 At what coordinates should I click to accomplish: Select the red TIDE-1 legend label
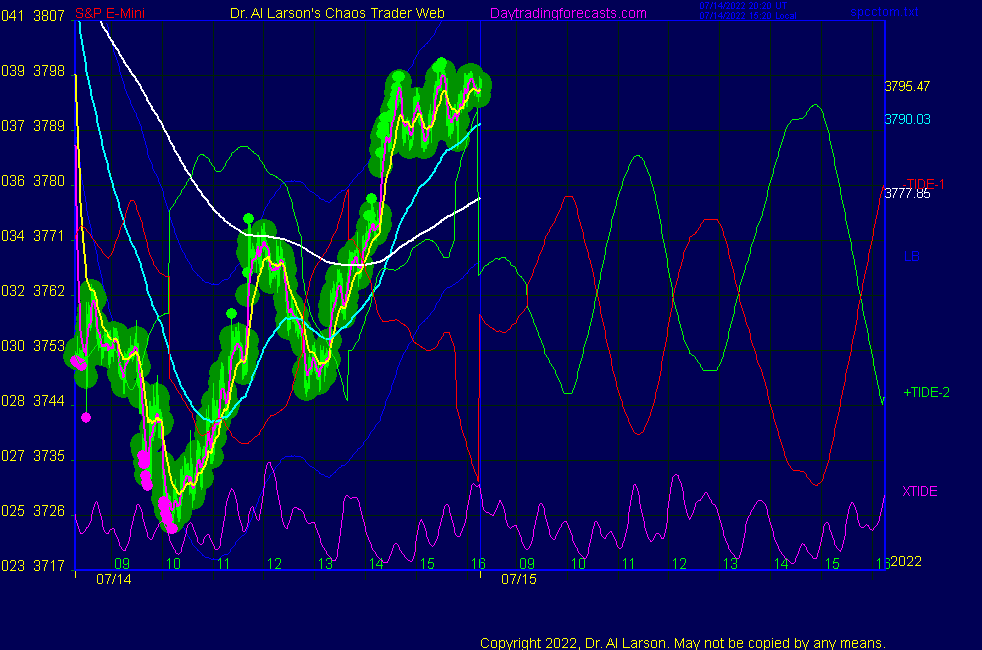(x=925, y=184)
